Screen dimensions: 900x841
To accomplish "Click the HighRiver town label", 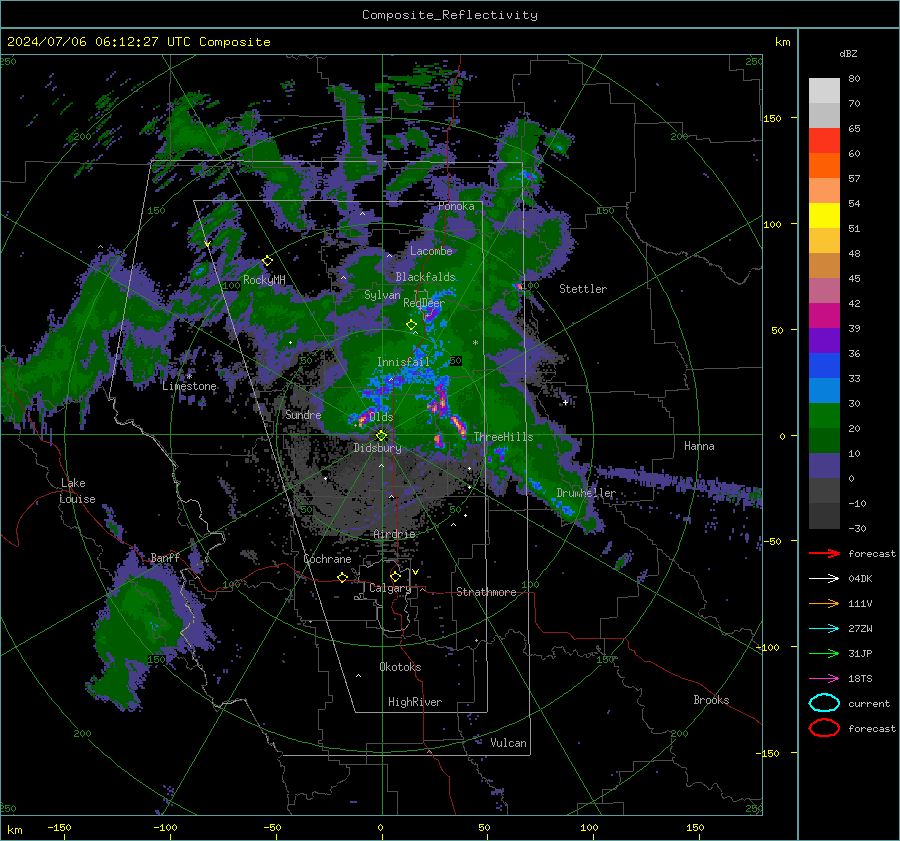I will (x=415, y=702).
